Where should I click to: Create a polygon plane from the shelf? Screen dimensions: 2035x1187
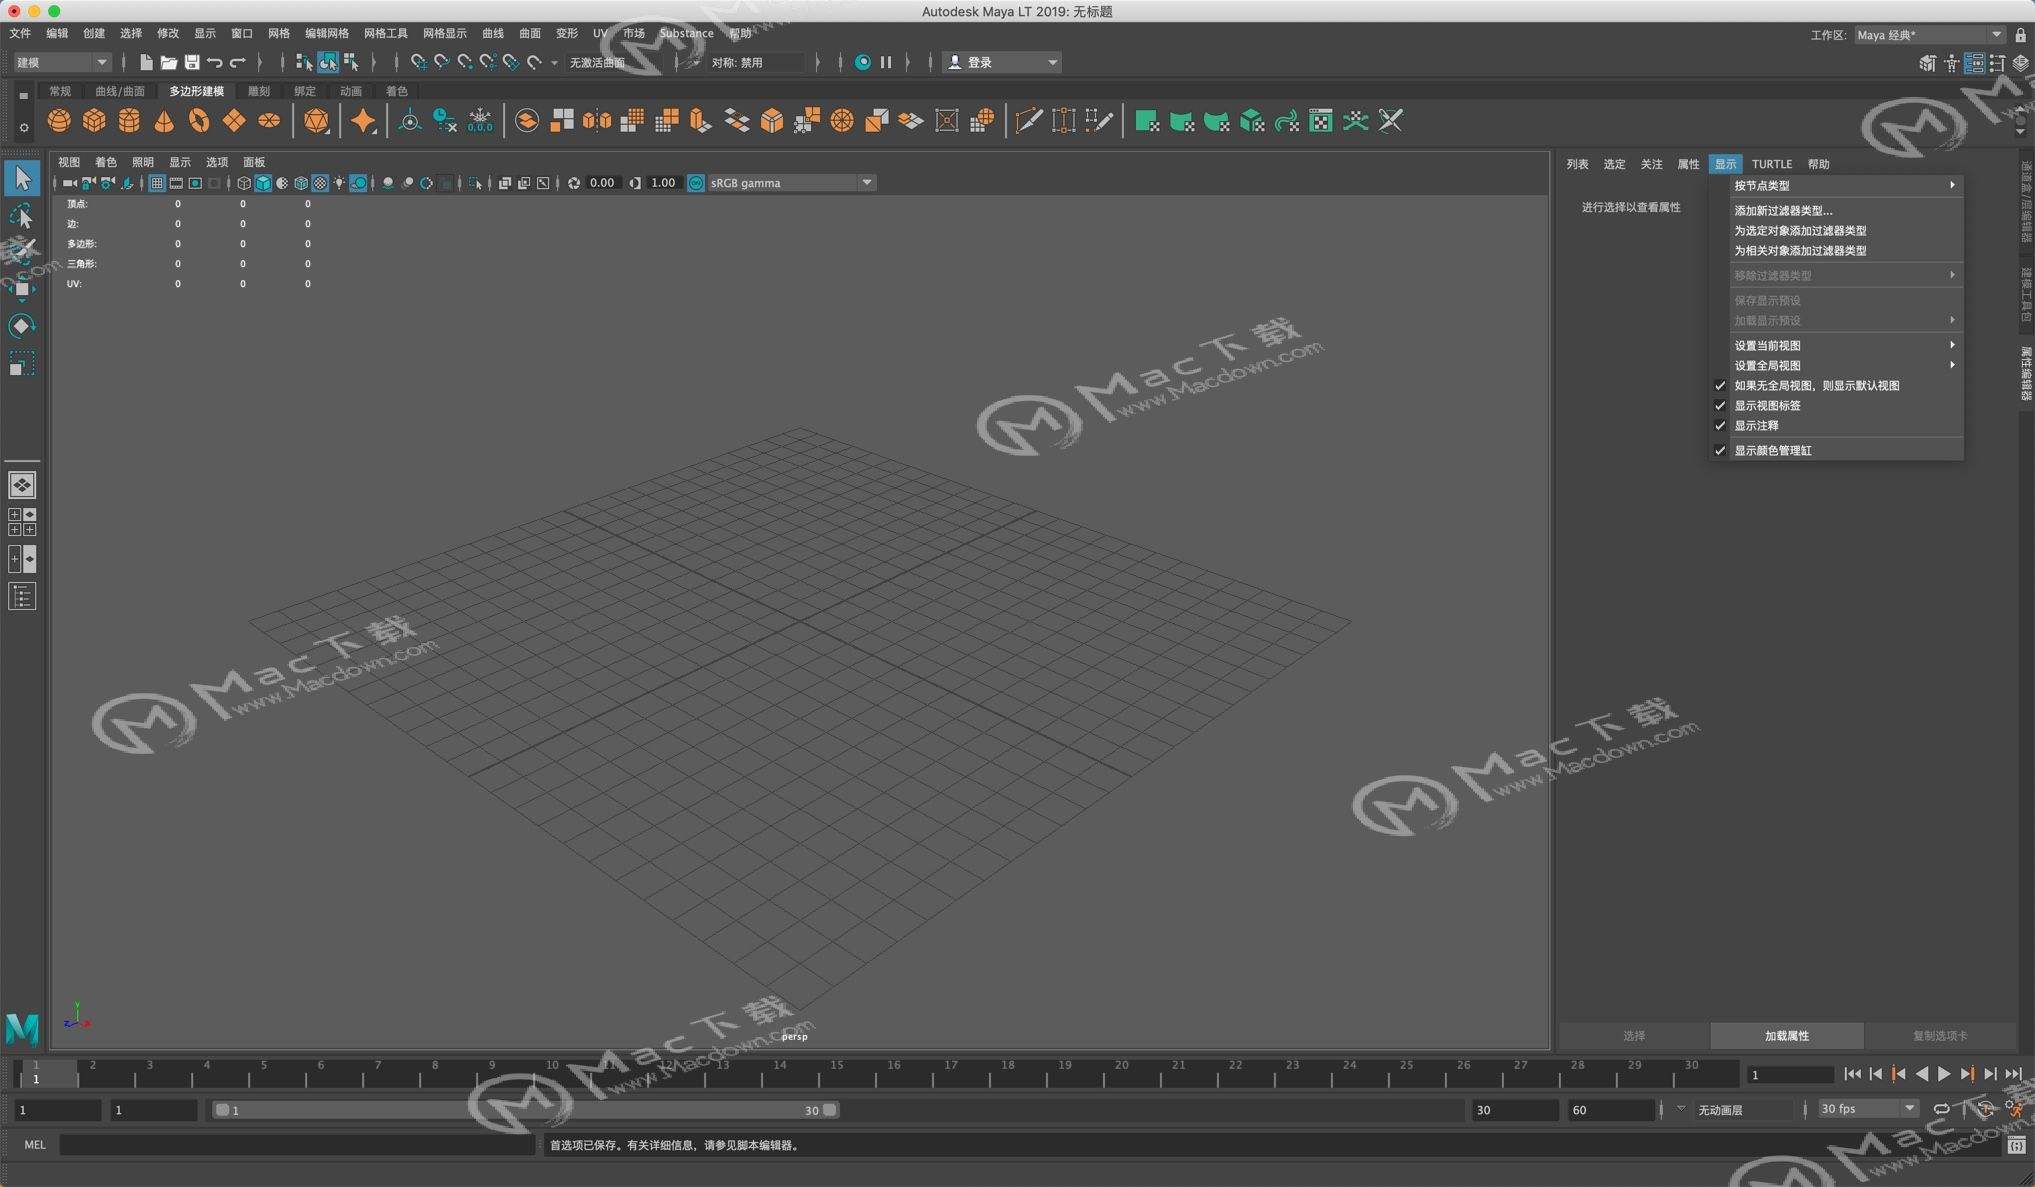(234, 121)
